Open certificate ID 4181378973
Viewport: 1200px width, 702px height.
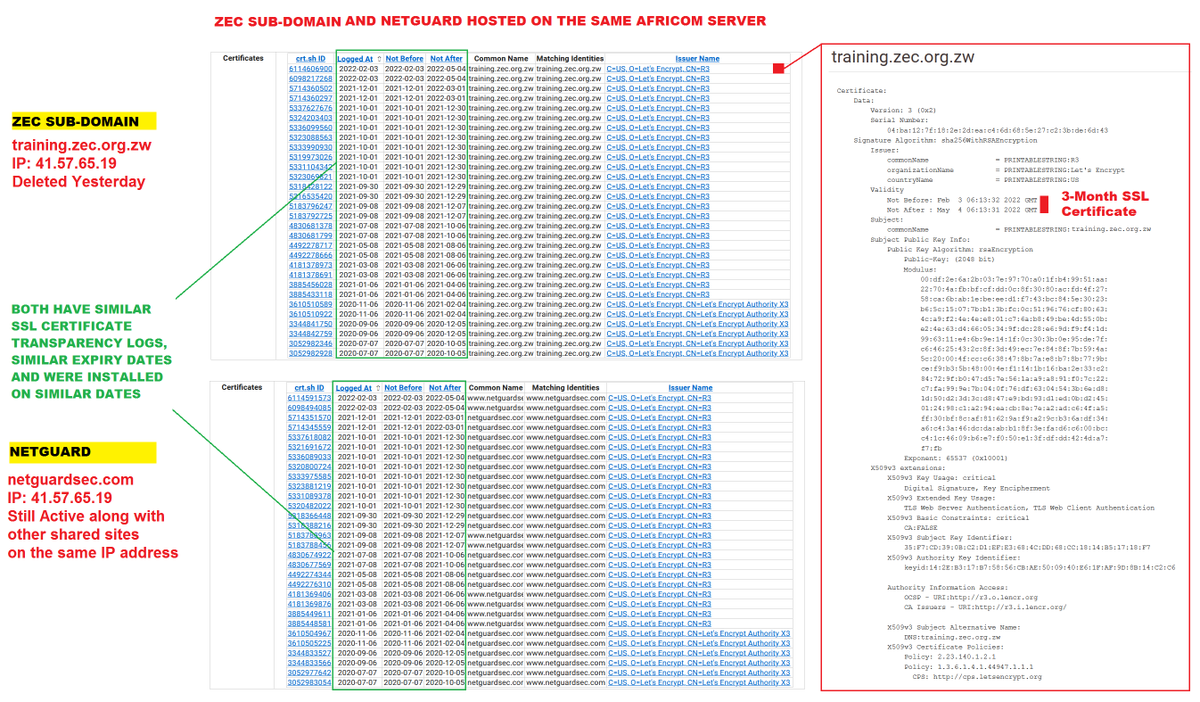pos(310,264)
